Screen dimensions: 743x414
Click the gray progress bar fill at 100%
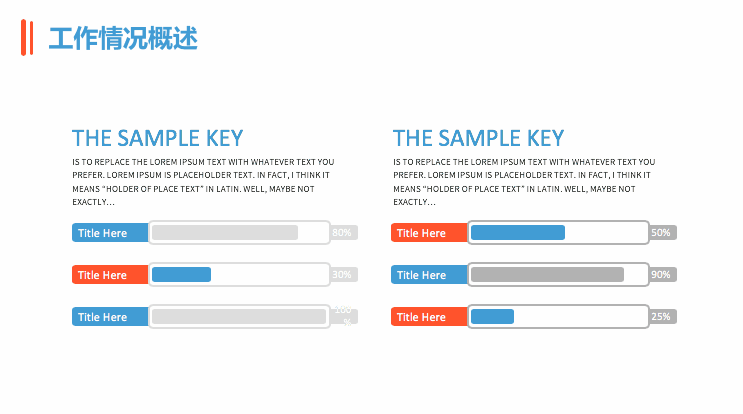239,317
